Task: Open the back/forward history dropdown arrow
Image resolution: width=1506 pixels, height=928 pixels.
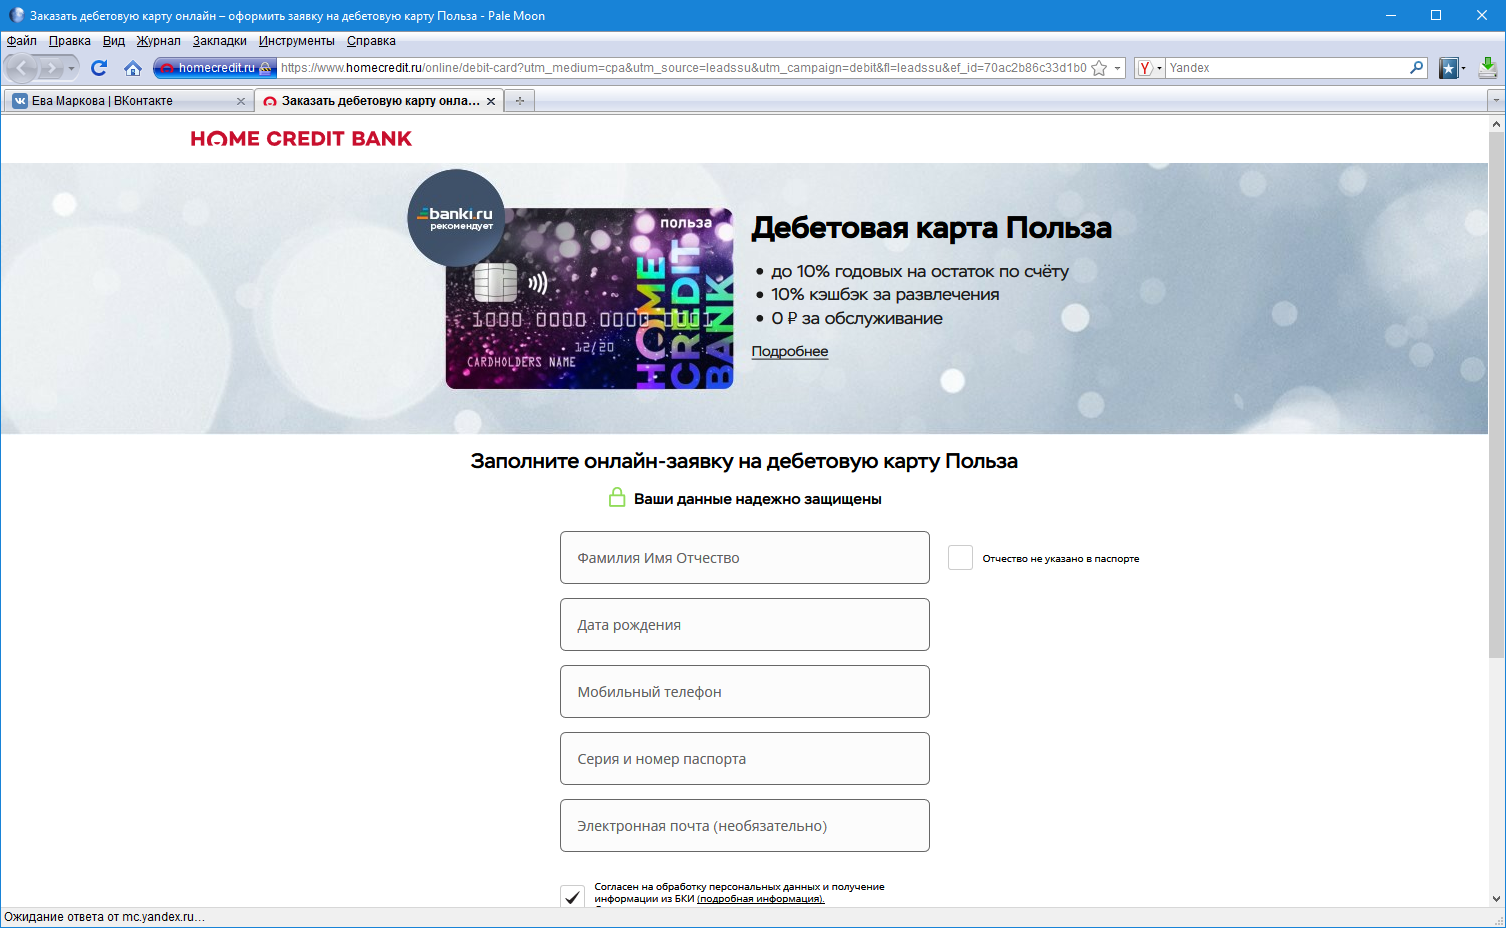Action: (x=72, y=68)
